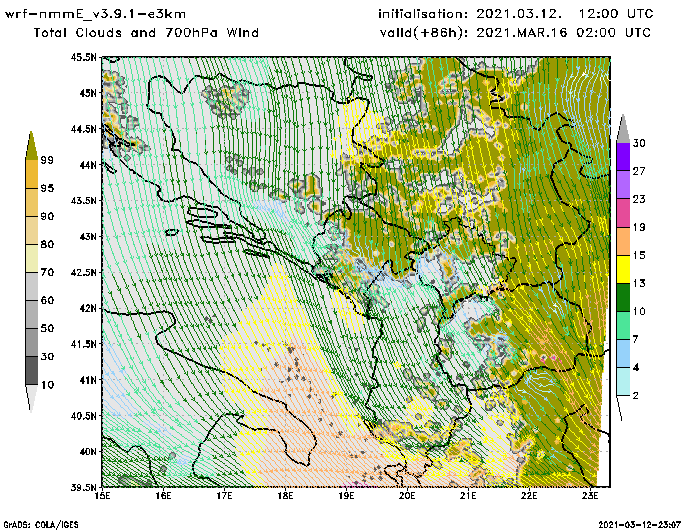Click the gray above-30 wind legend arrow
The height and width of the screenshot is (530, 700).
[x=623, y=129]
